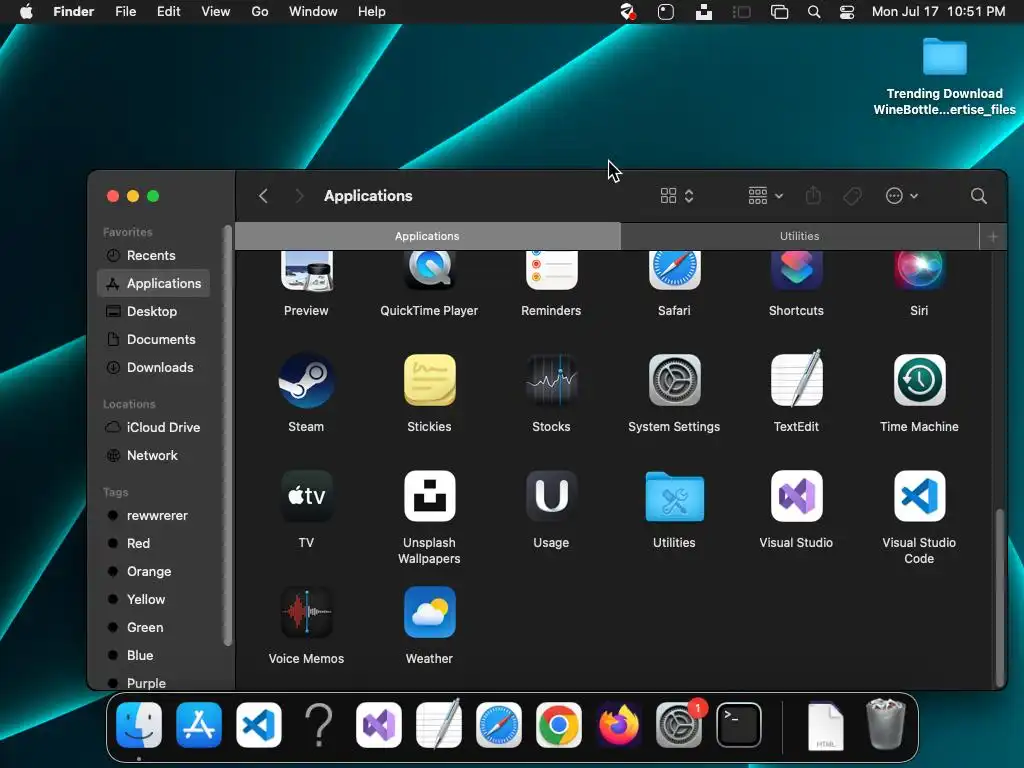Click the sidebar vertical scrollbar
The image size is (1024, 768).
(227, 436)
